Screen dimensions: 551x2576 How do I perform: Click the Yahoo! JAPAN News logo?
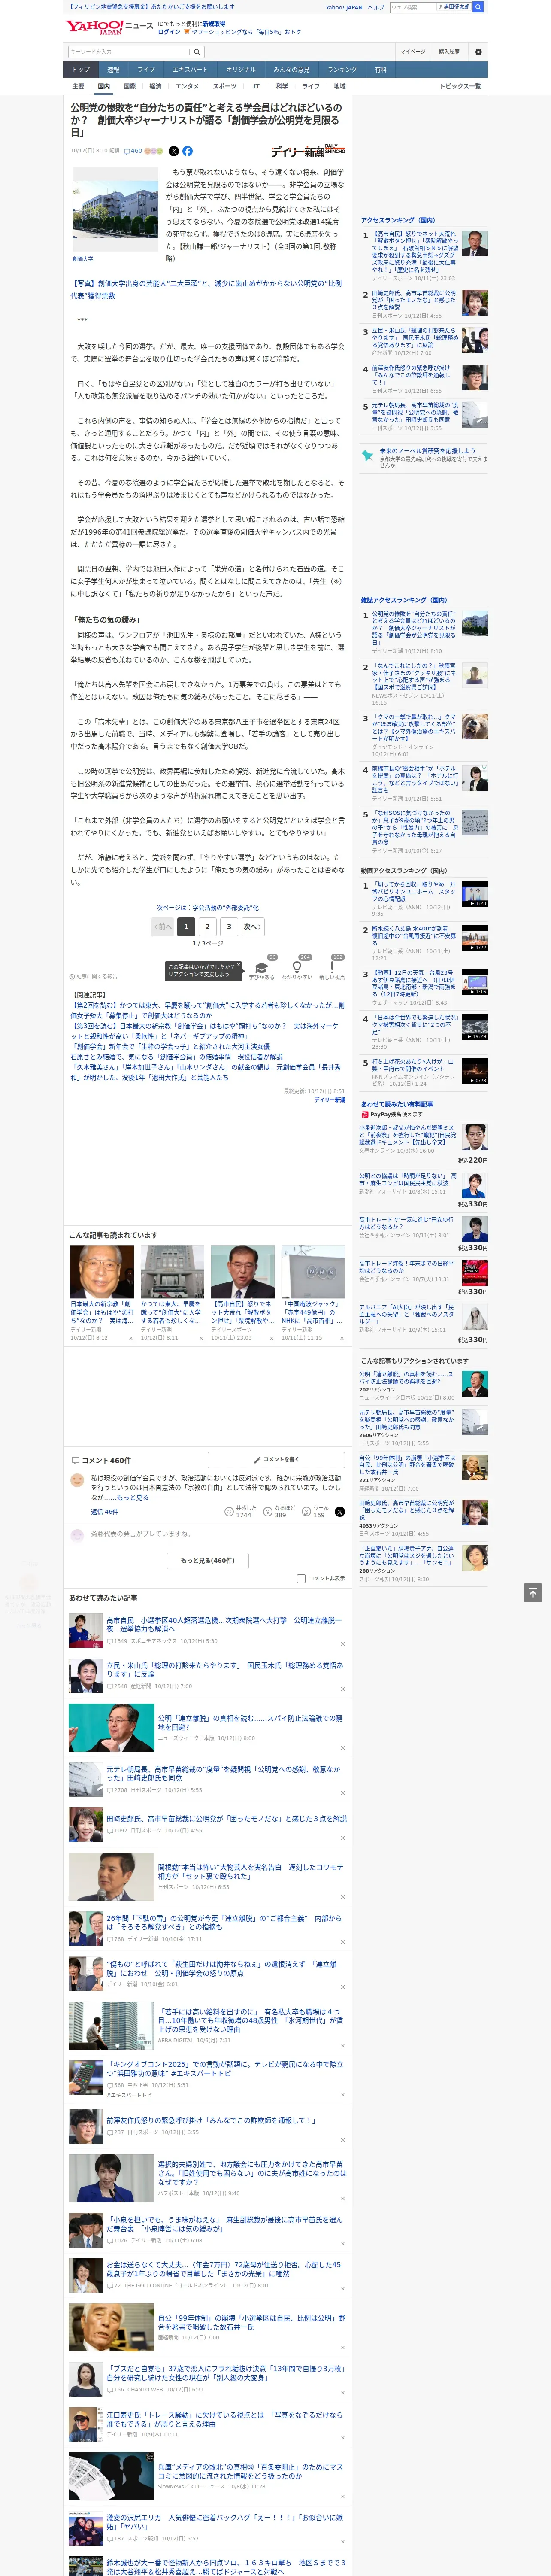(x=109, y=27)
